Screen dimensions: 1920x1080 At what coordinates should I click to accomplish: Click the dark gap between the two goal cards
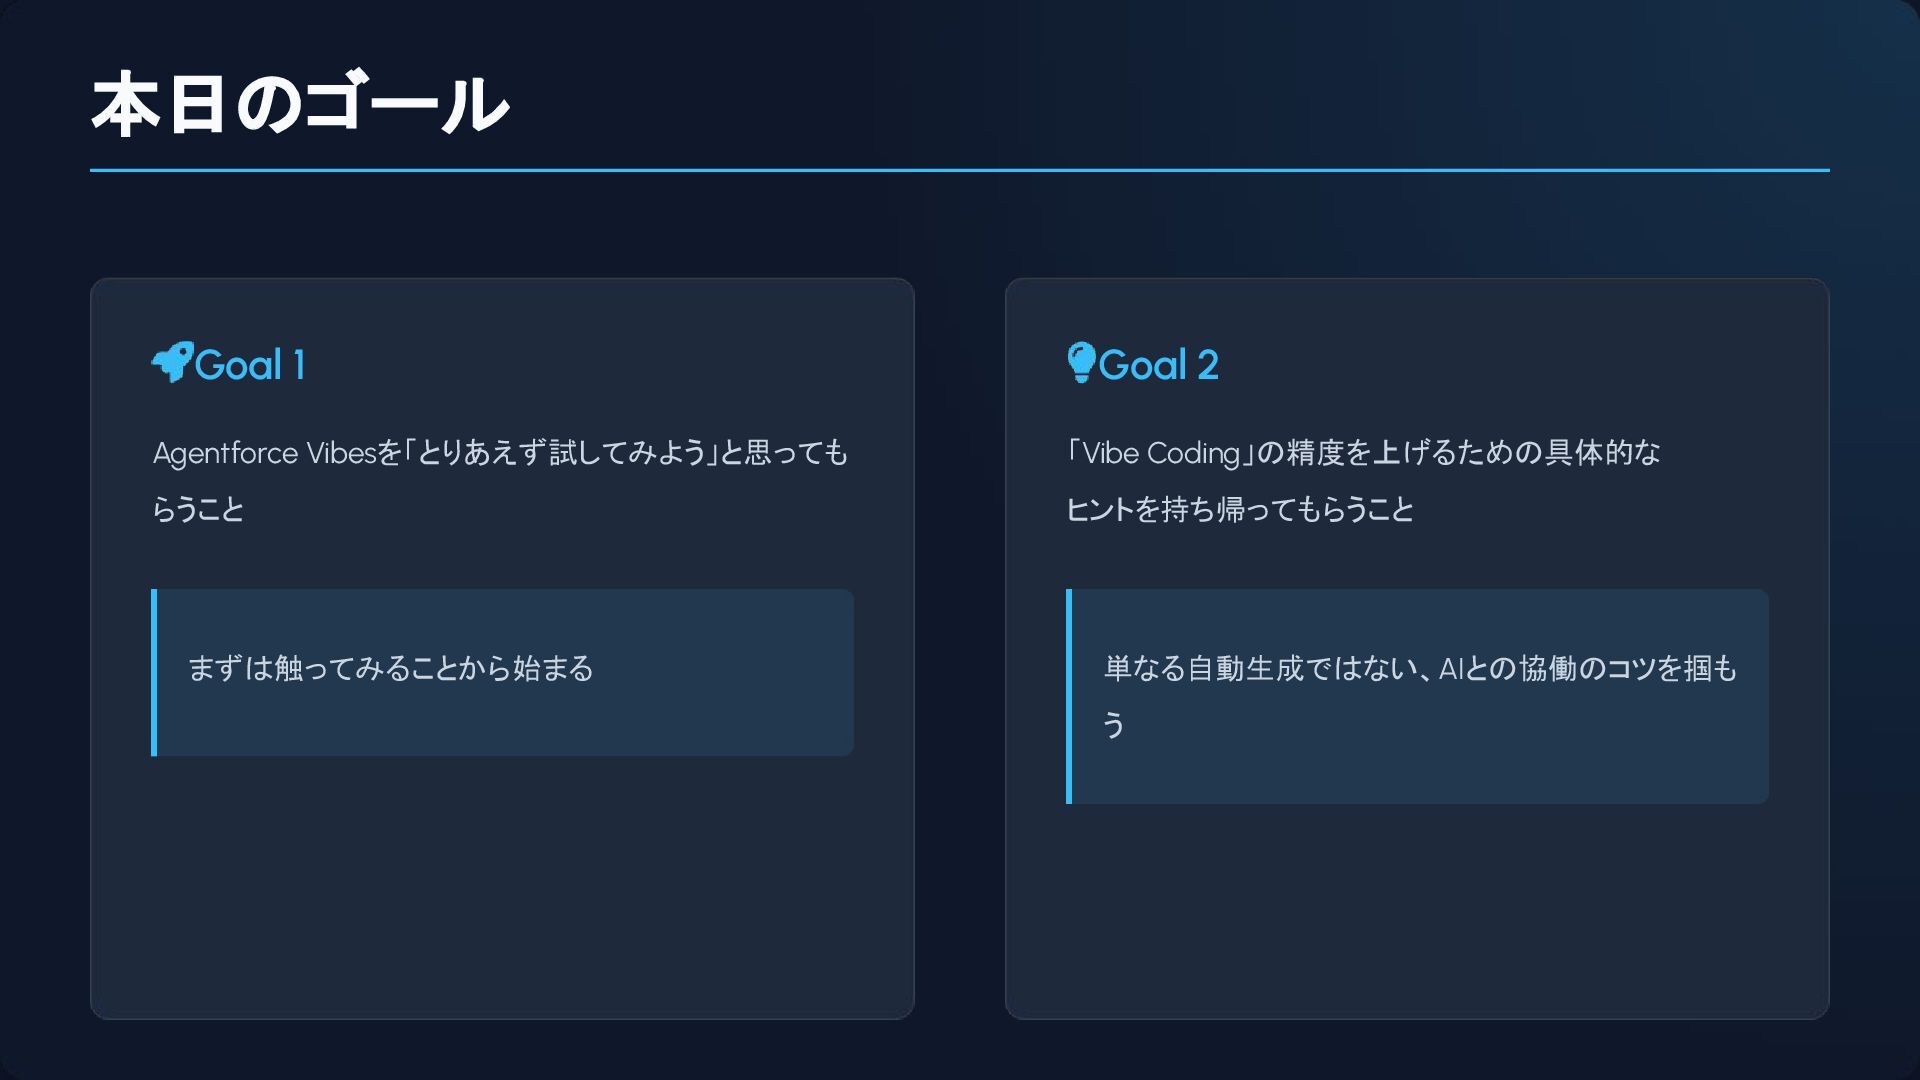point(959,648)
